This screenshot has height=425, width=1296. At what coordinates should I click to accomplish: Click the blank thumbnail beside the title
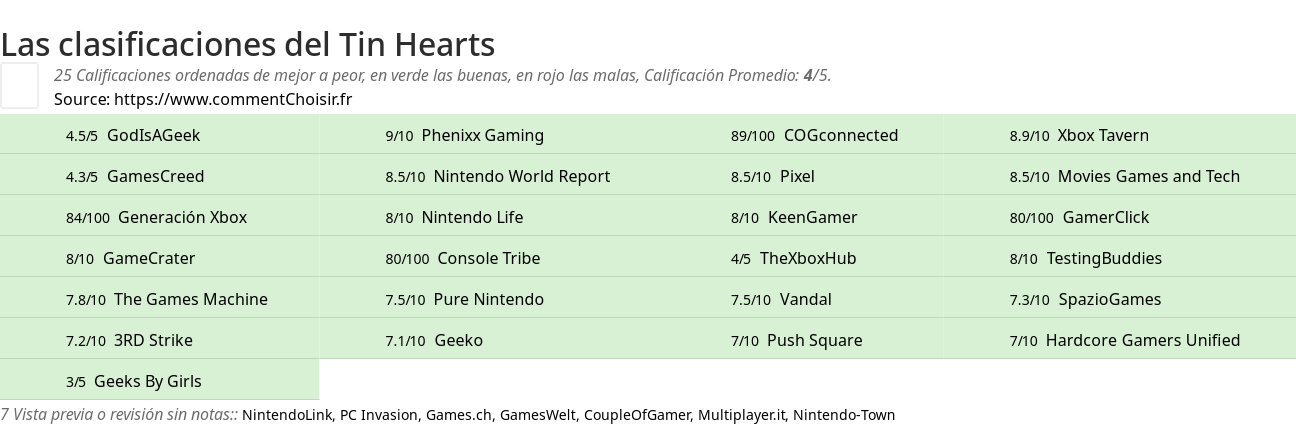coord(19,85)
